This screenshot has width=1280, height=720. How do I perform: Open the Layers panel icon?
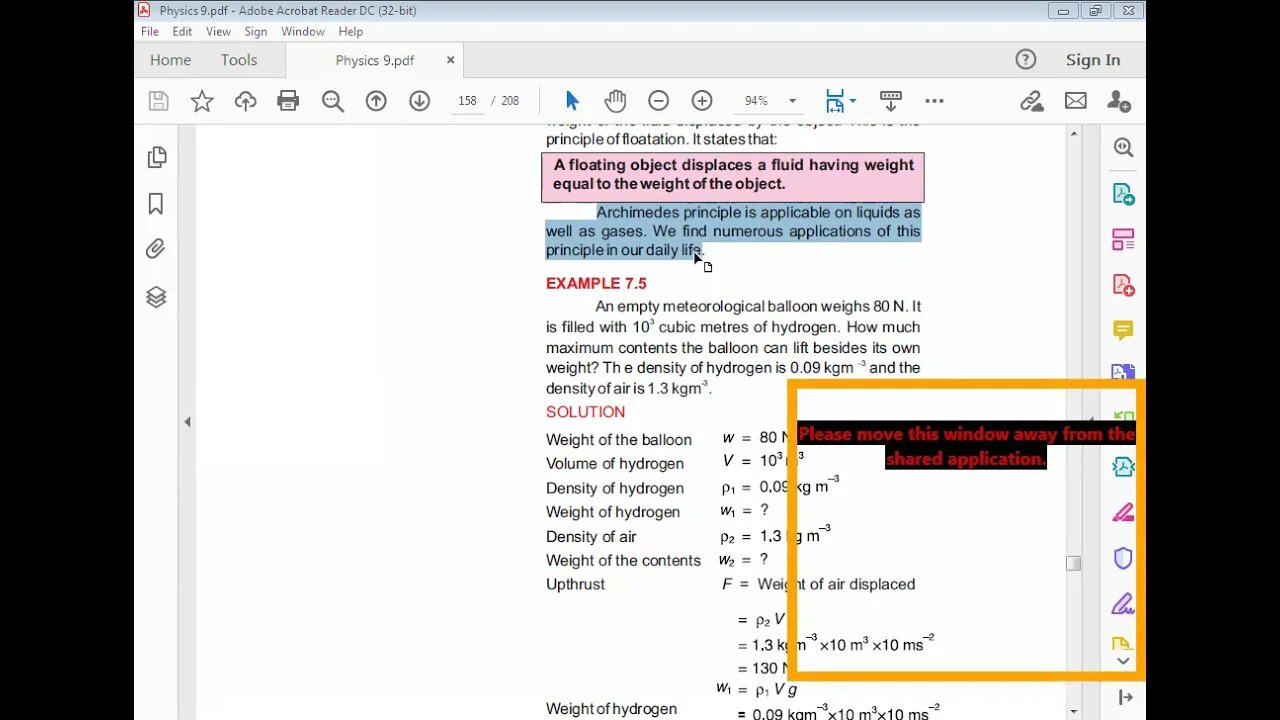tap(156, 297)
